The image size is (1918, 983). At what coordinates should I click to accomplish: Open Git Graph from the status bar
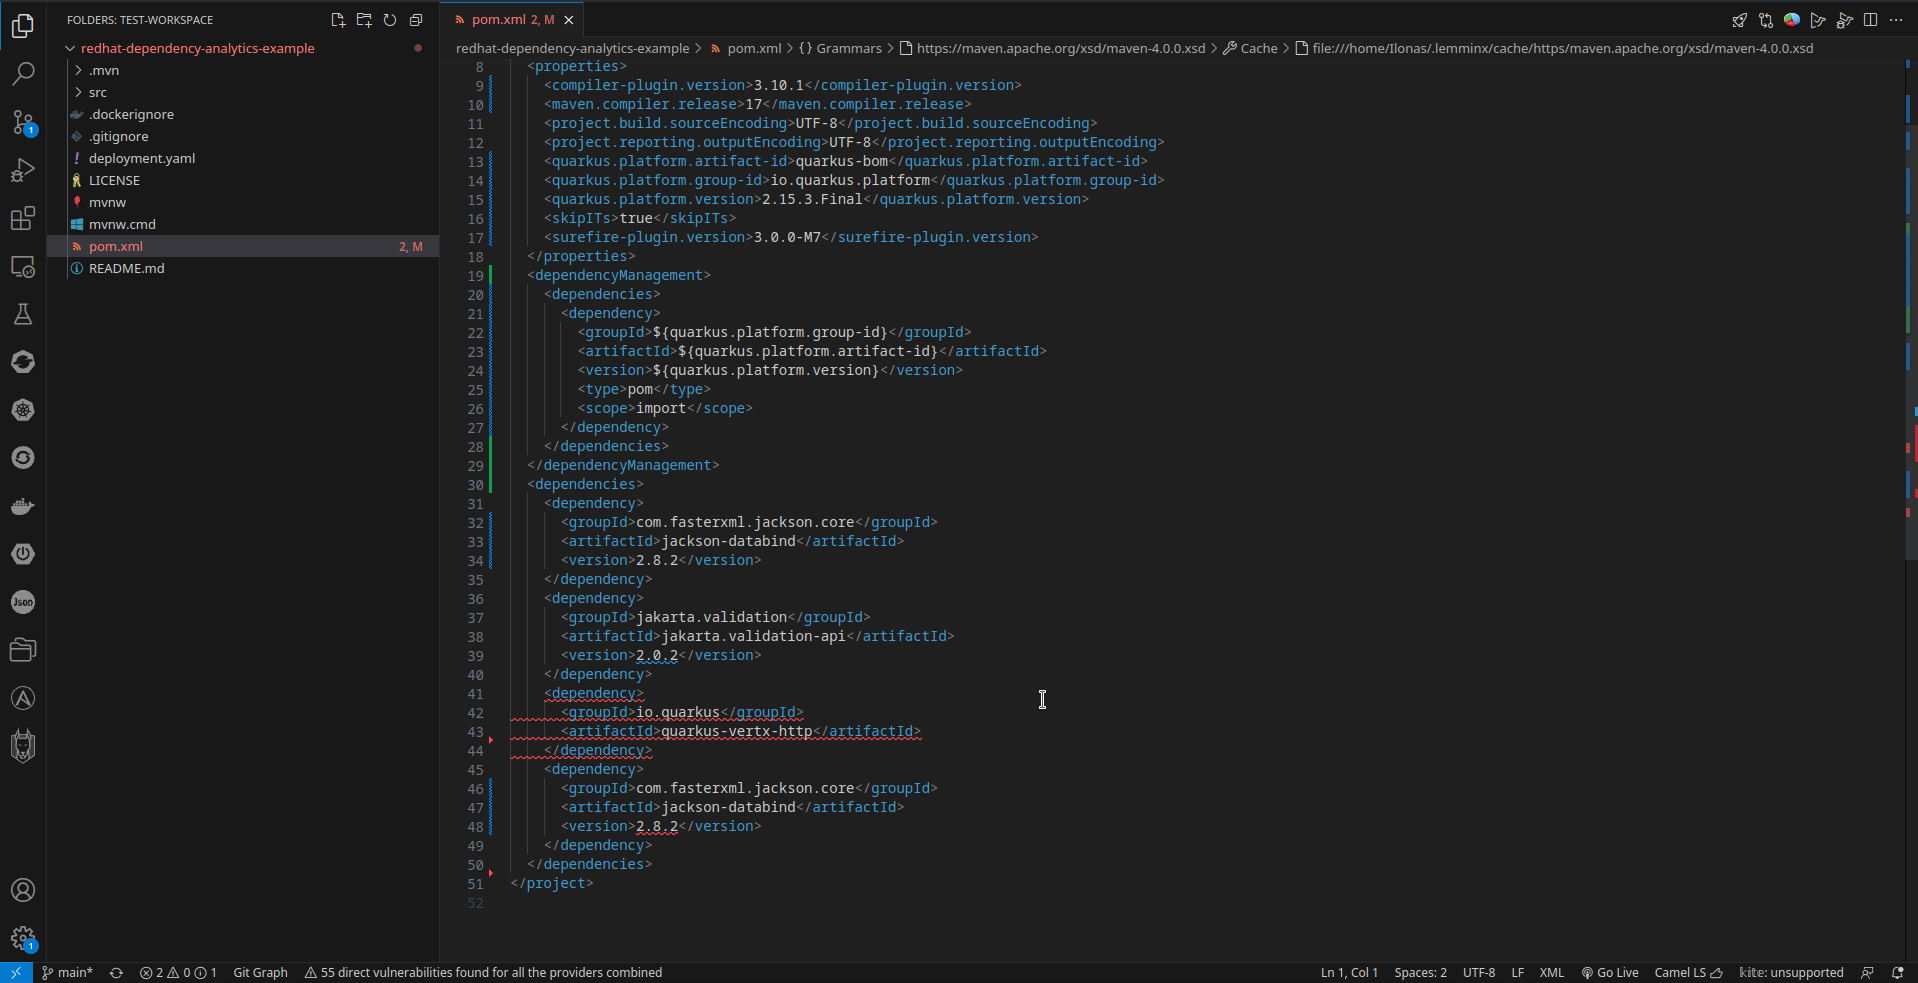tap(259, 972)
